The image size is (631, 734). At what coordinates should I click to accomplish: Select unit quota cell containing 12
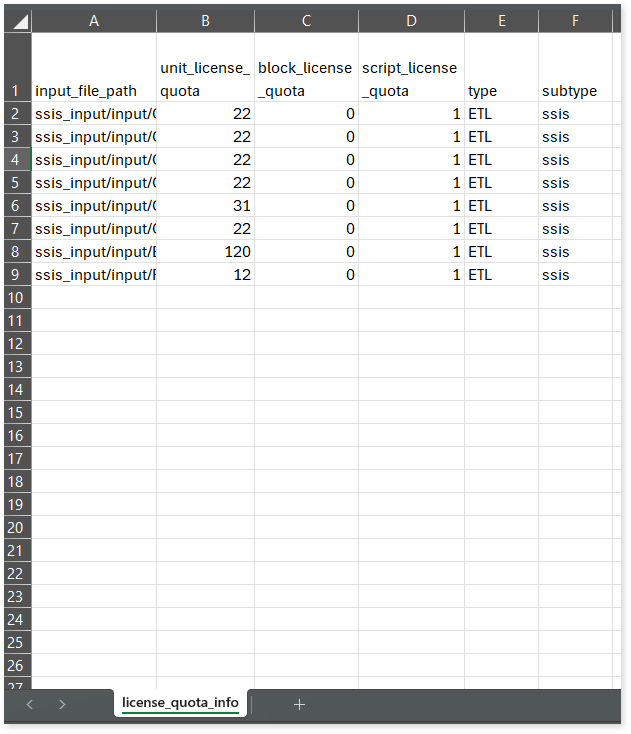[205, 275]
